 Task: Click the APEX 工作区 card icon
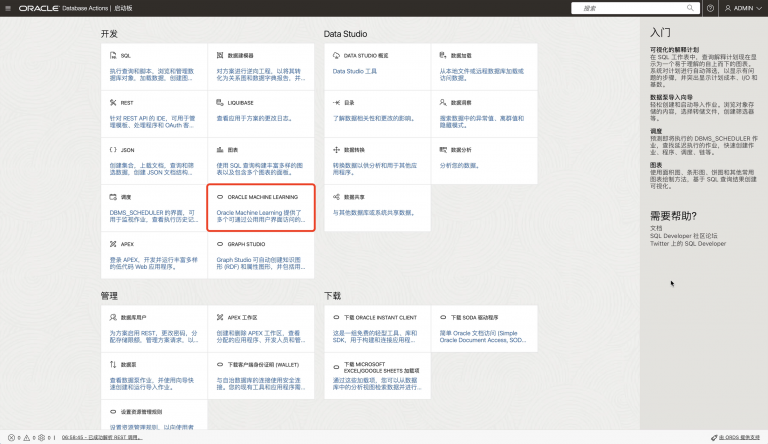point(220,317)
